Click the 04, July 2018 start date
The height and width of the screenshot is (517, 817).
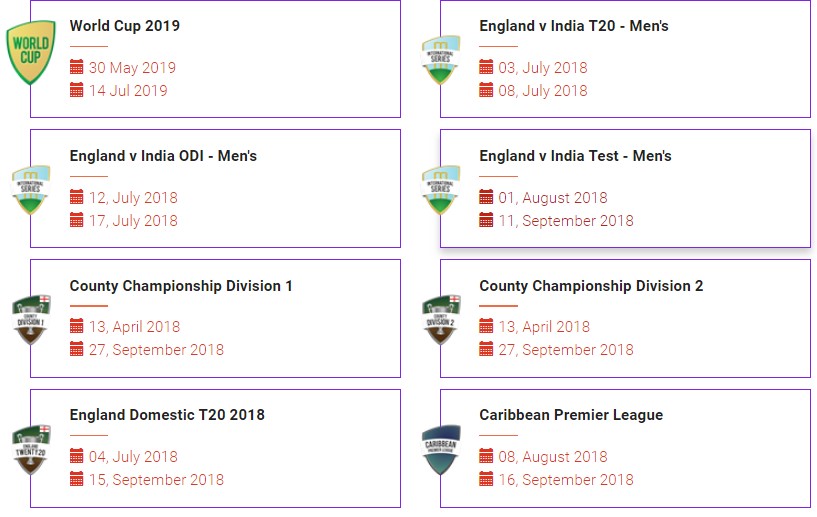click(x=133, y=457)
